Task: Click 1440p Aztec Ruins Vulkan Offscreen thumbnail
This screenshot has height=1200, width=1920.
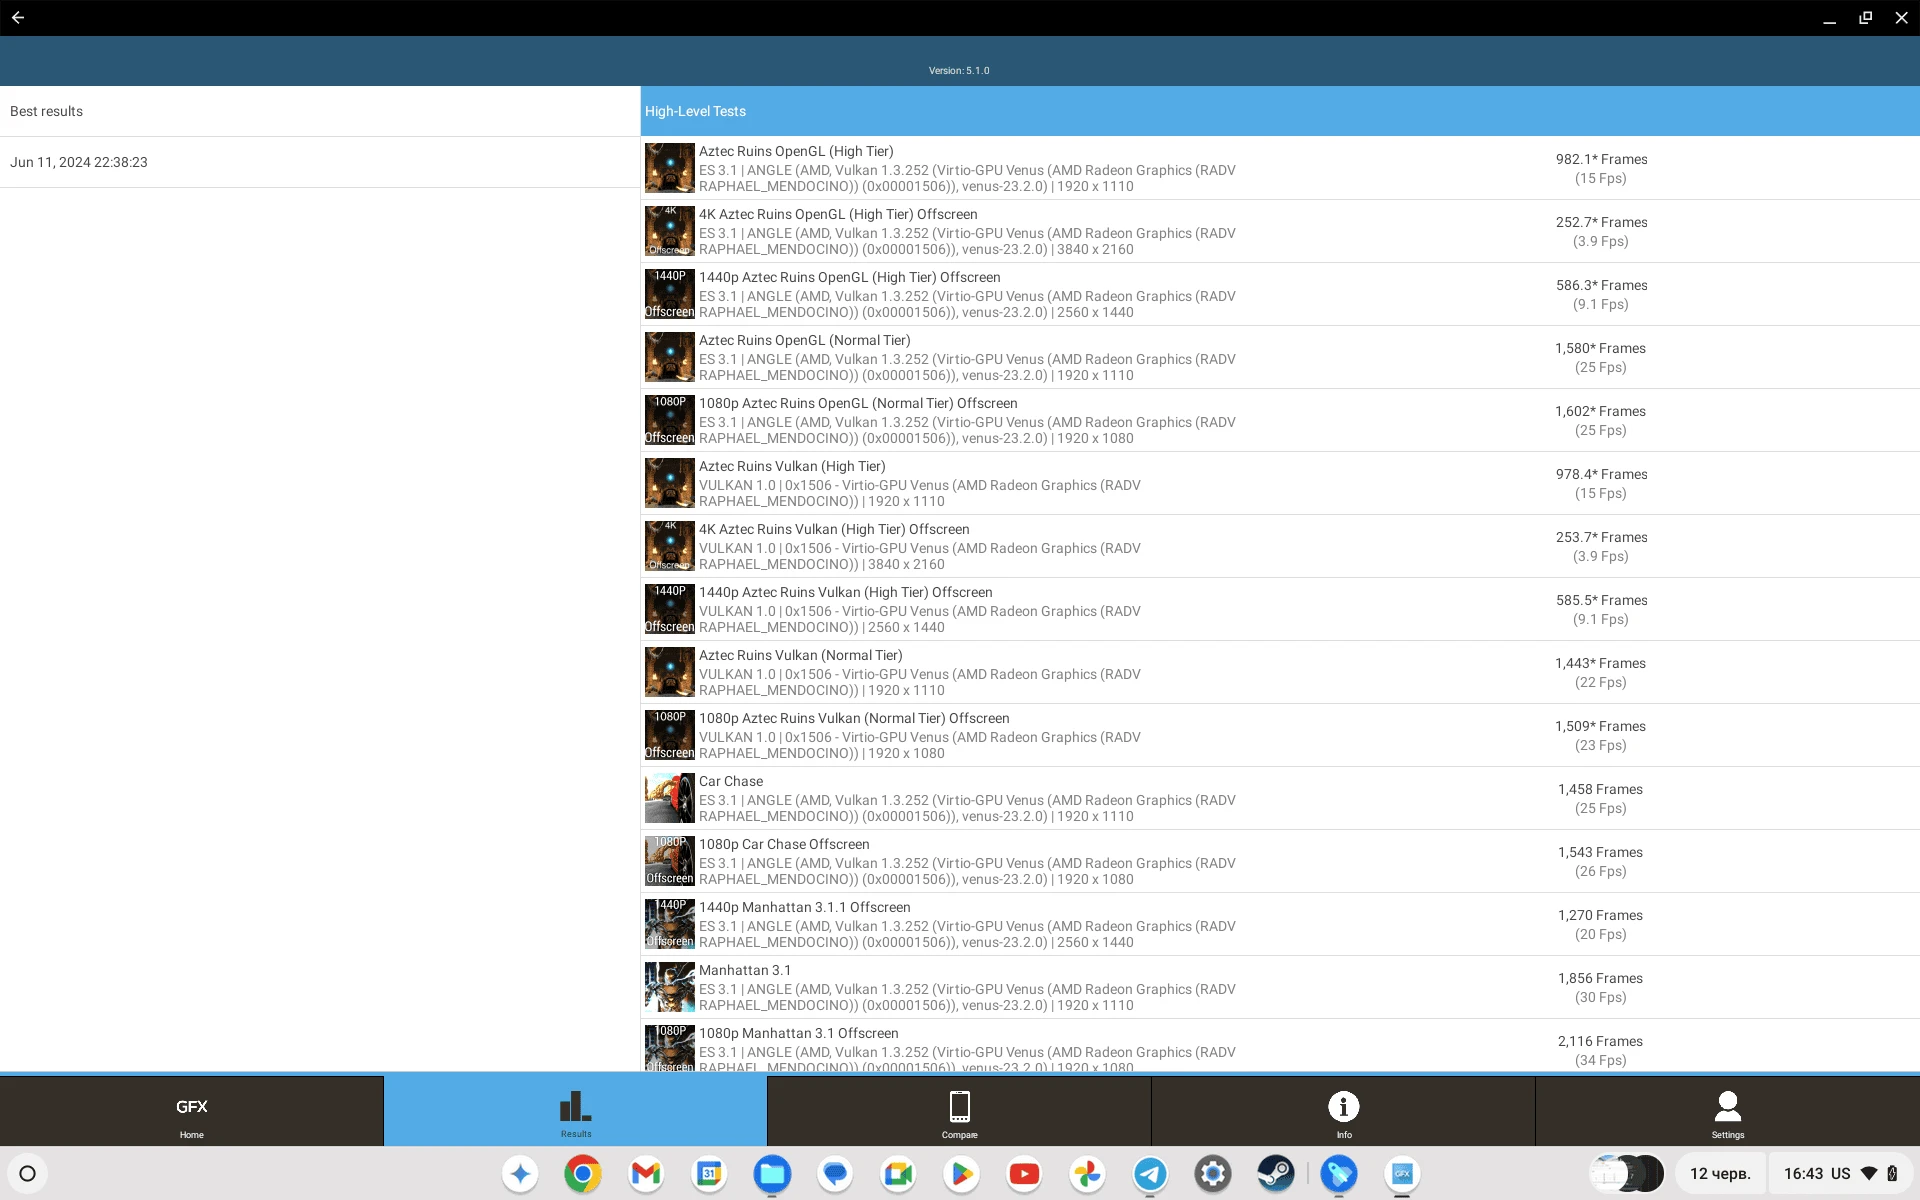Action: click(669, 609)
